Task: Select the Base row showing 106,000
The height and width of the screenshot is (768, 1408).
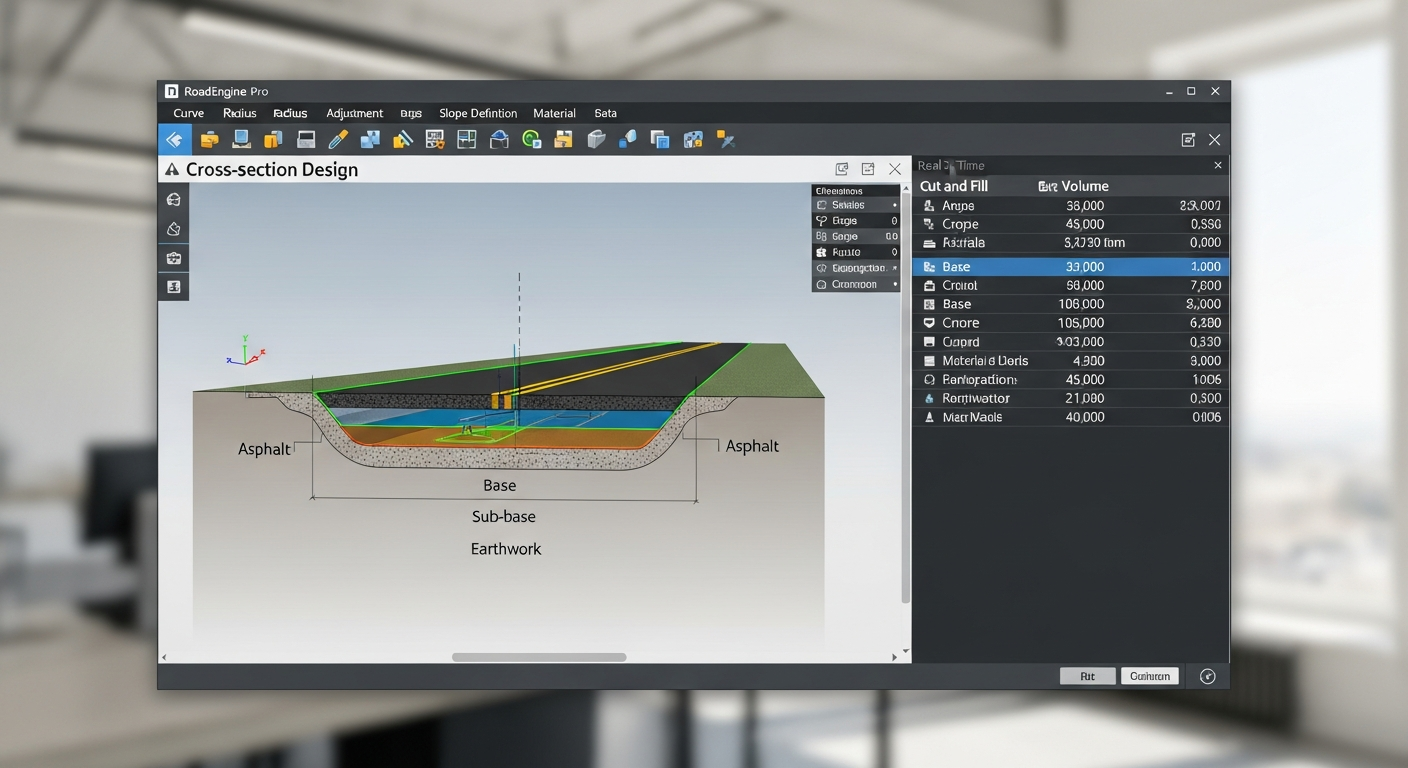Action: (1071, 304)
